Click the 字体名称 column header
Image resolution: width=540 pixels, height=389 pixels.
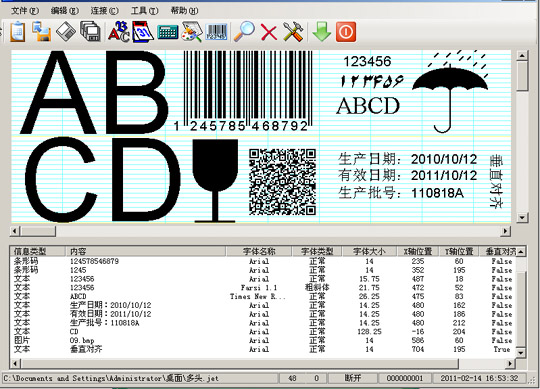point(259,251)
